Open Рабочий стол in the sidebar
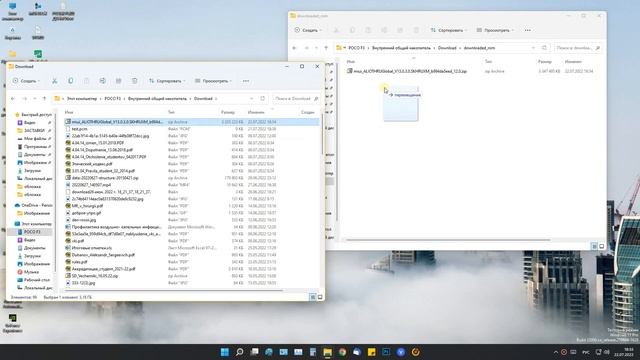This screenshot has height=360, width=640. pyautogui.click(x=36, y=280)
